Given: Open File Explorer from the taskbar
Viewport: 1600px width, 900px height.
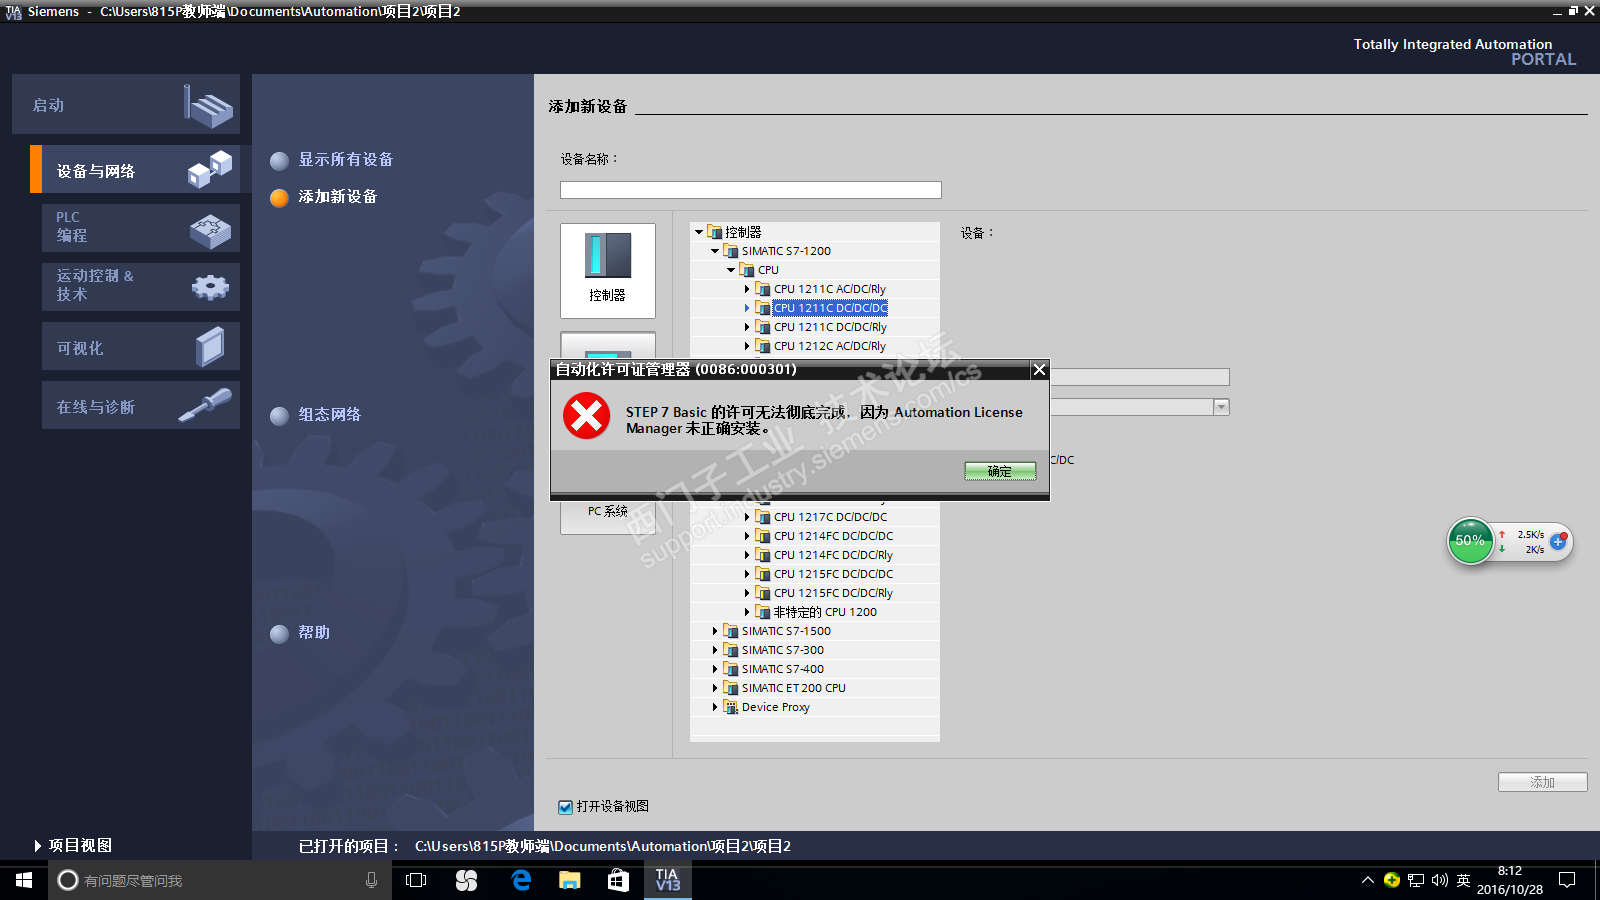Looking at the screenshot, I should click(570, 880).
